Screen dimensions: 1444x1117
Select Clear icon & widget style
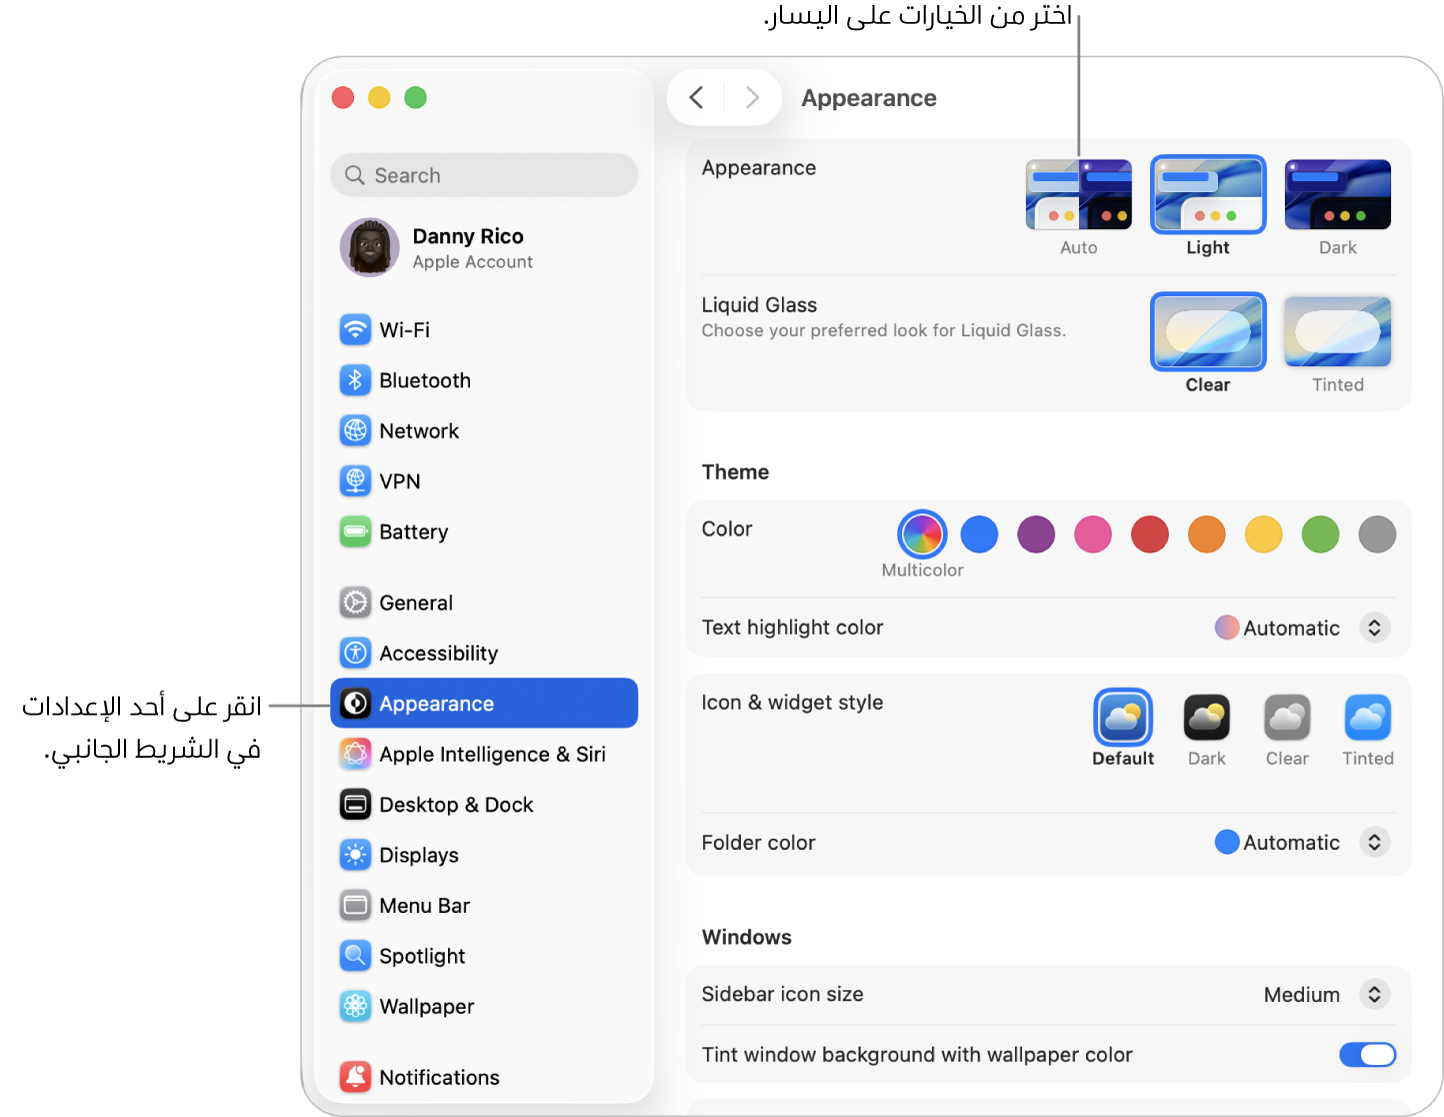1287,730
